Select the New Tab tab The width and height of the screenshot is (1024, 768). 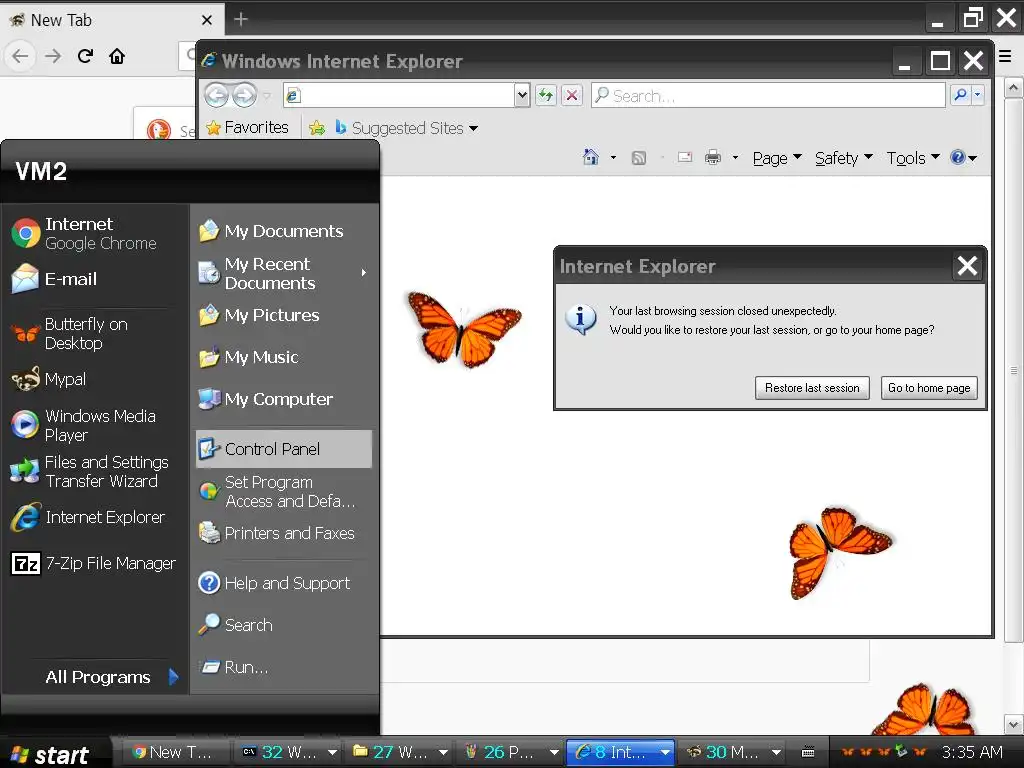pyautogui.click(x=111, y=20)
